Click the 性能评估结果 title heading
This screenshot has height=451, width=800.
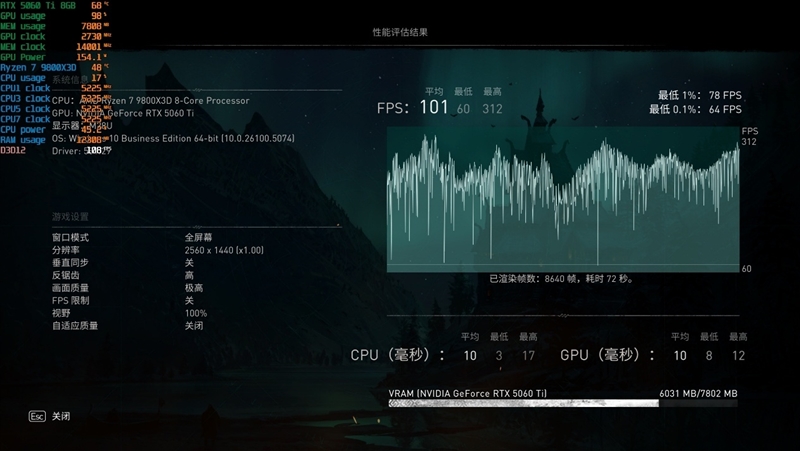click(x=400, y=33)
